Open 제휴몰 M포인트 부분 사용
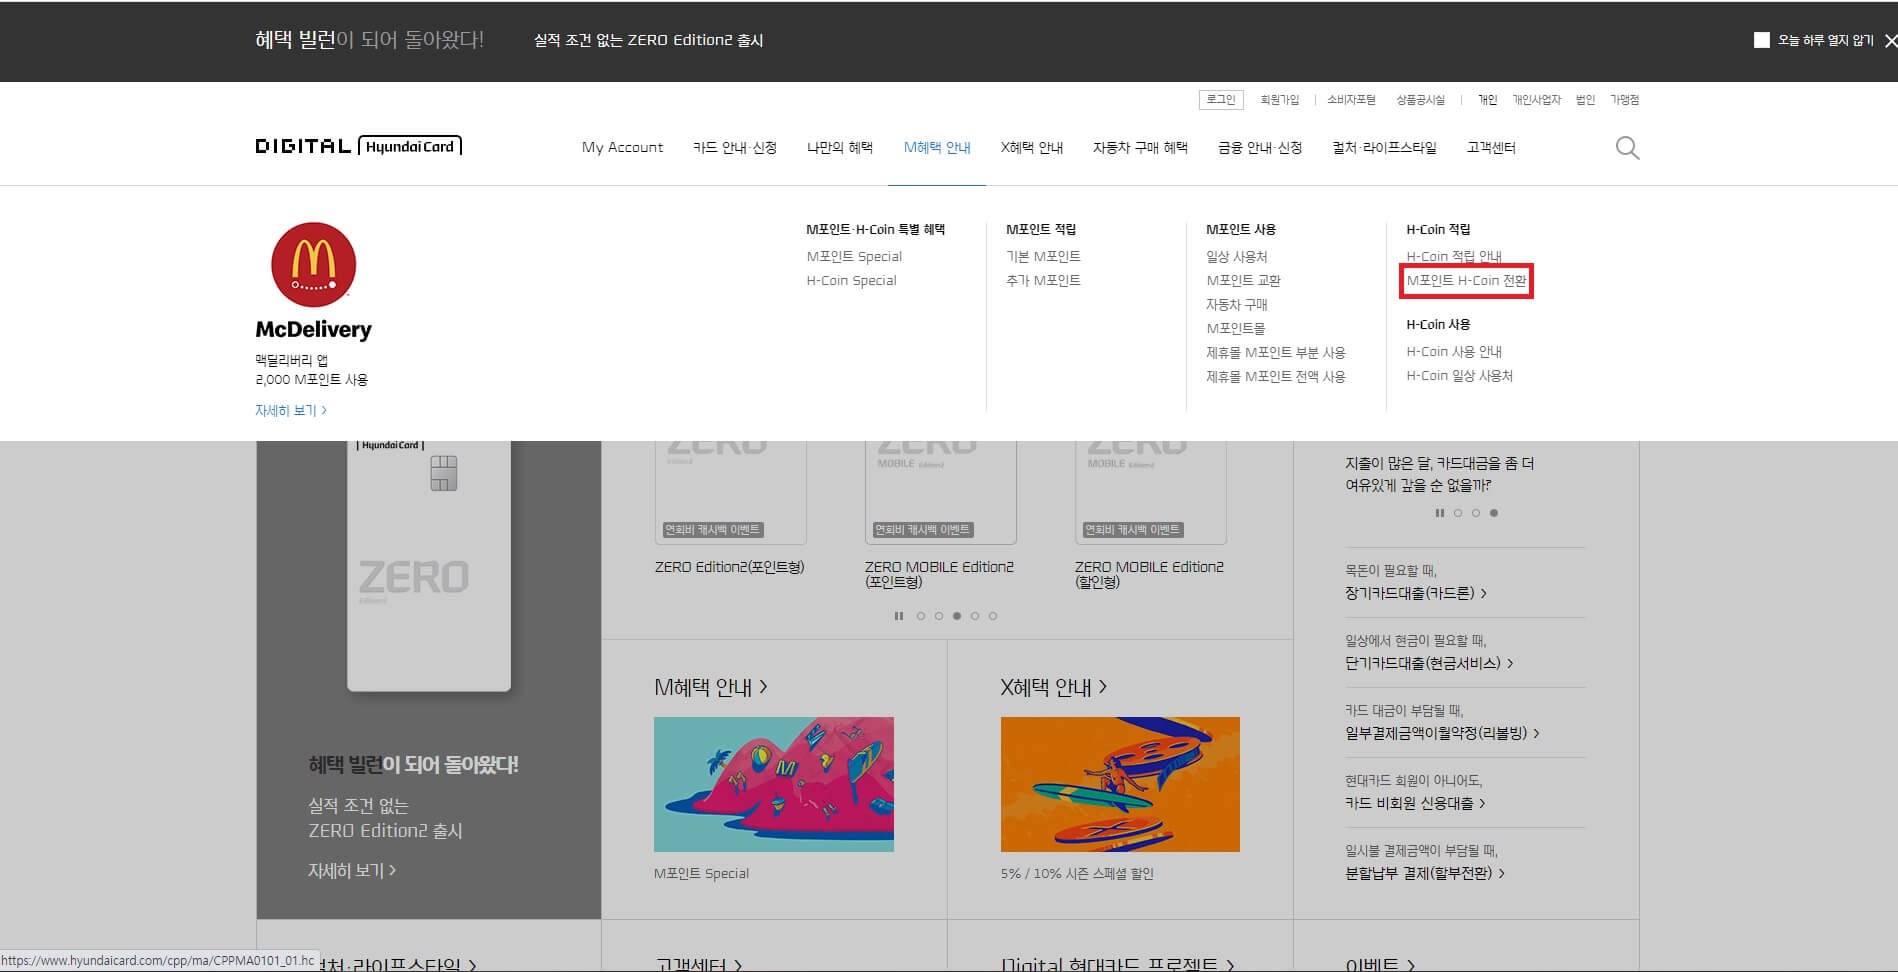The width and height of the screenshot is (1898, 972). point(1276,352)
